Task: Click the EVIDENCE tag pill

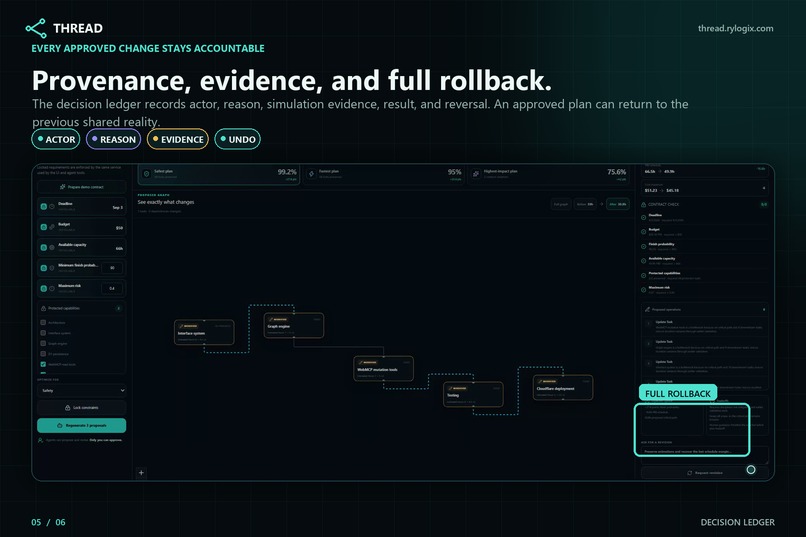Action: 178,139
